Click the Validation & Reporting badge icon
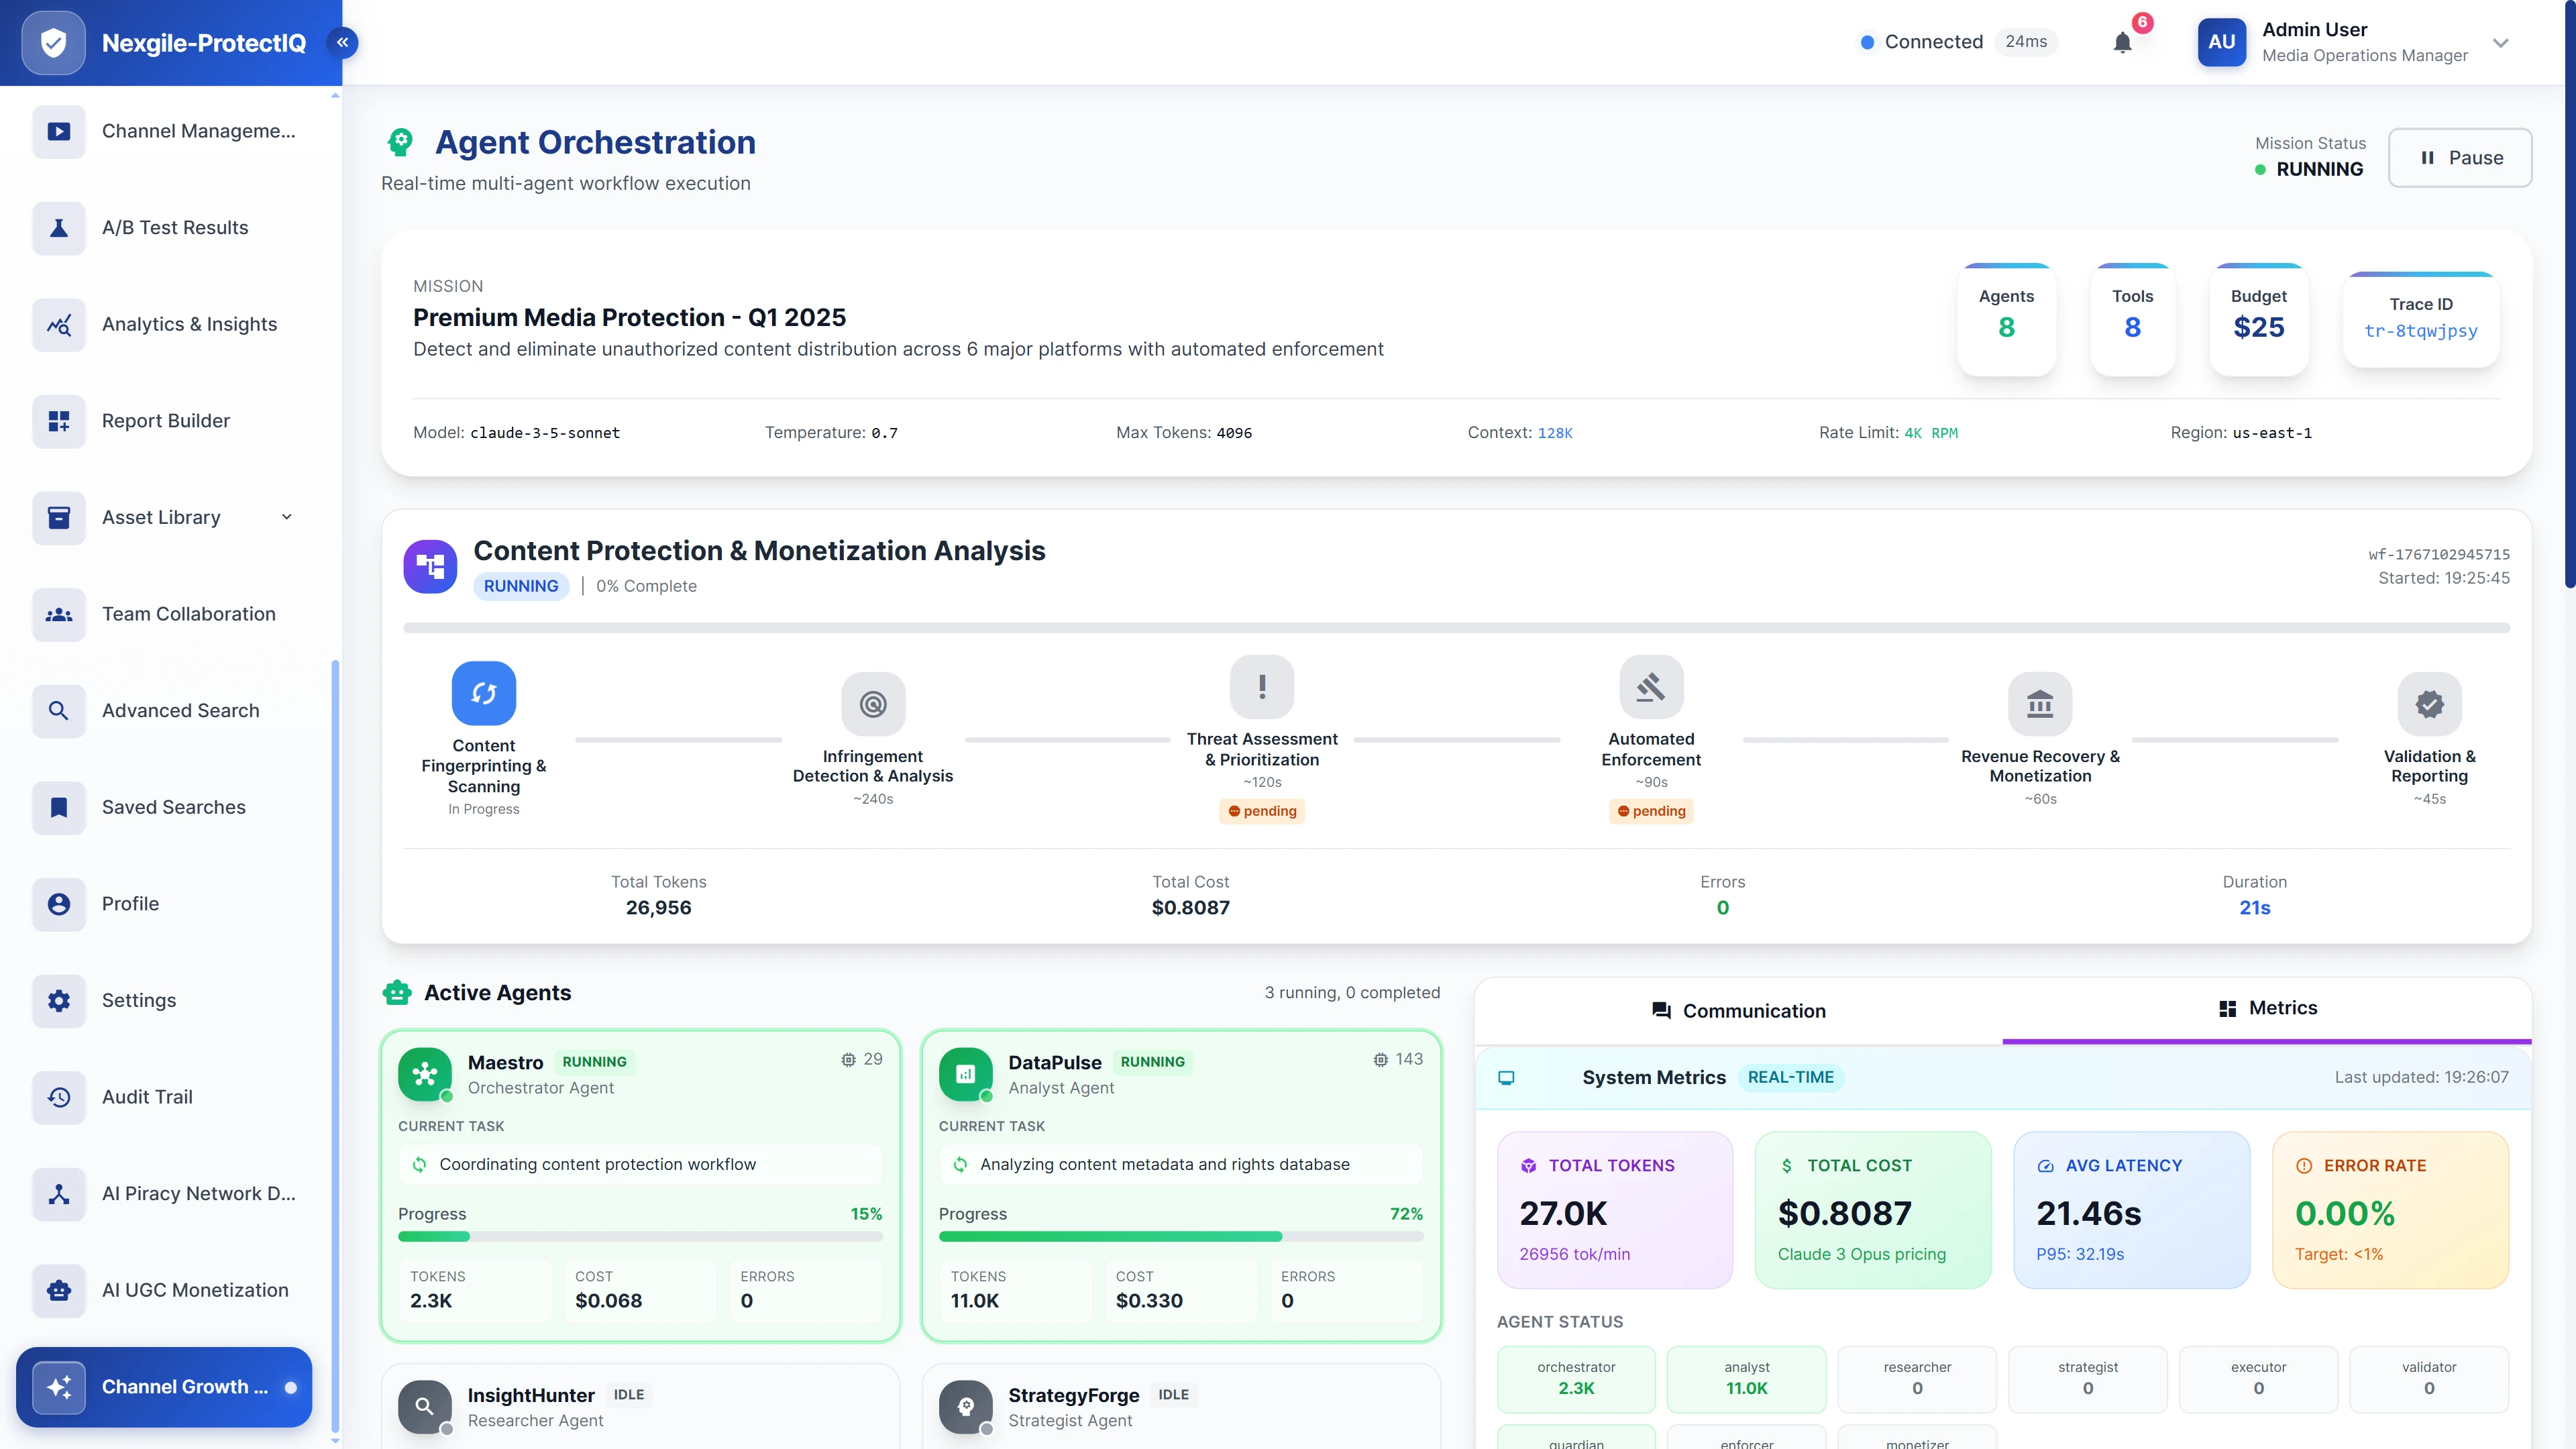 2430,705
